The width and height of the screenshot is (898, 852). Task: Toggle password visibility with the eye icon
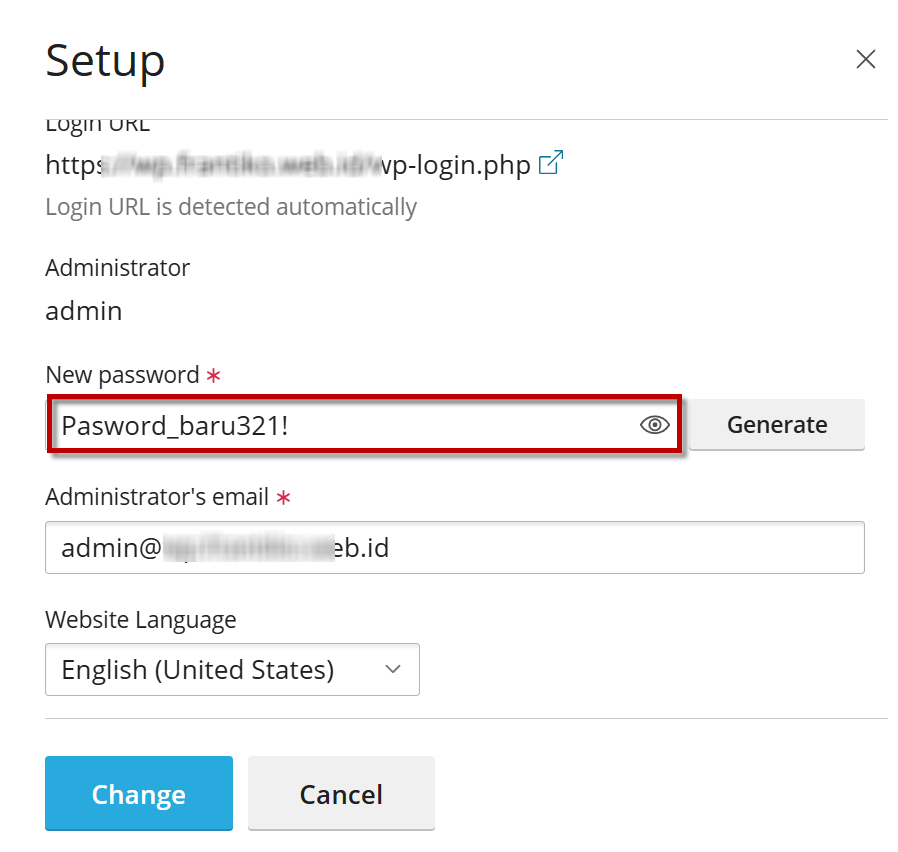click(x=654, y=425)
